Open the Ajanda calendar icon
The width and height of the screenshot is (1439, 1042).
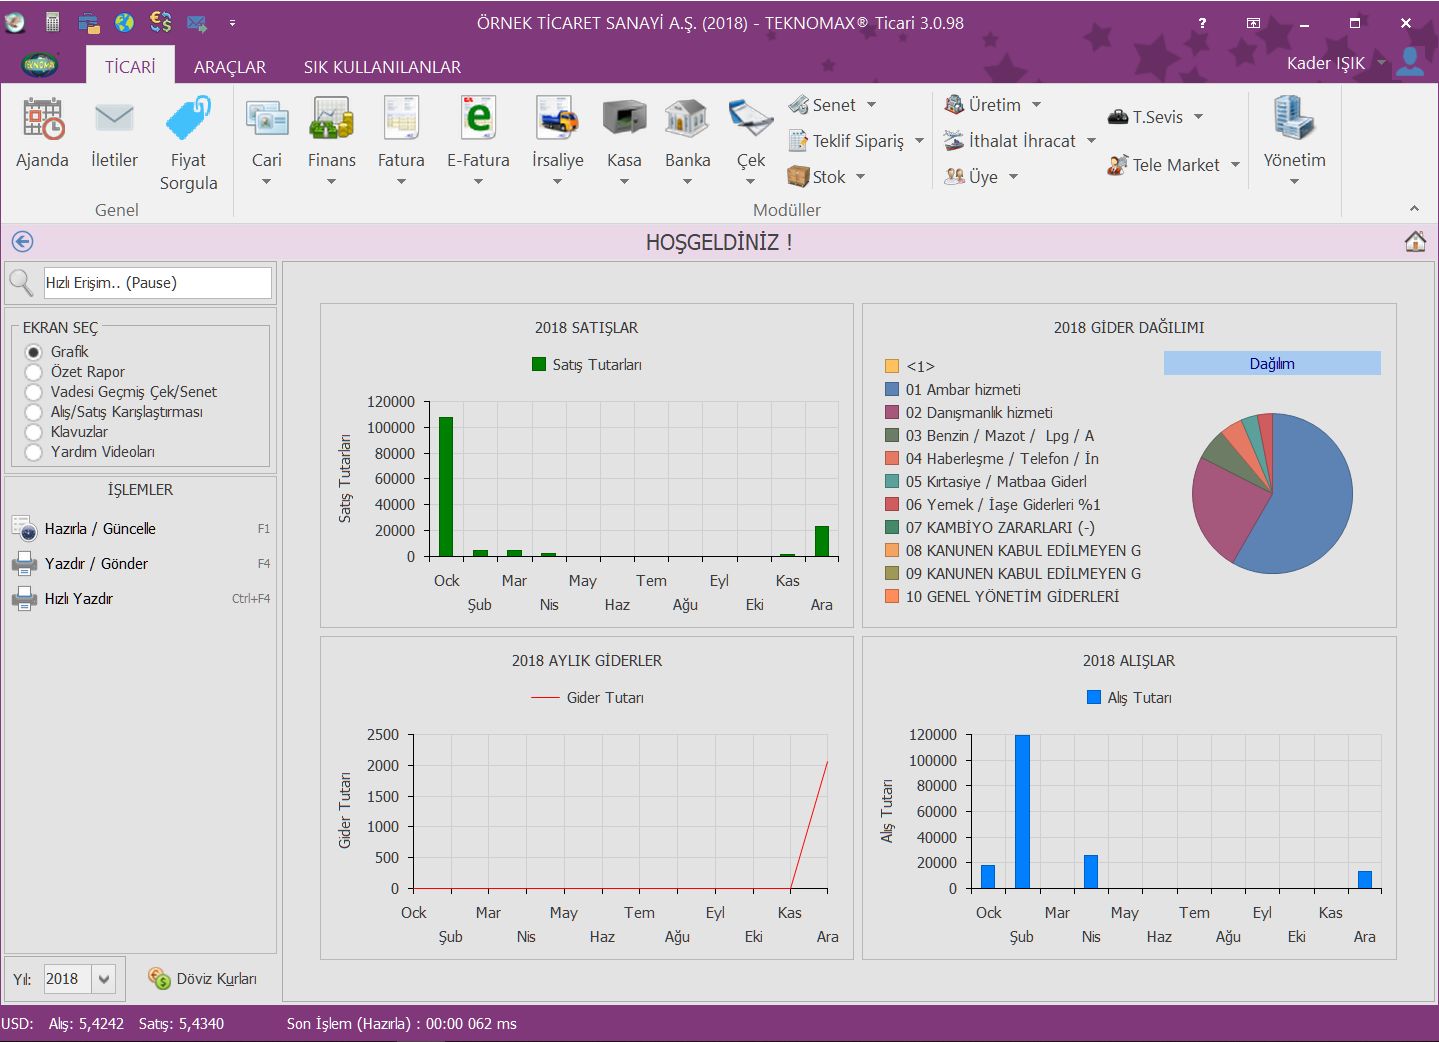point(42,120)
